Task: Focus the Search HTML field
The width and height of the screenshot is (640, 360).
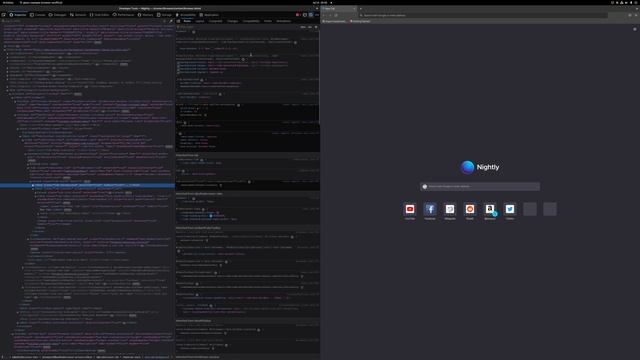Action: coord(82,21)
